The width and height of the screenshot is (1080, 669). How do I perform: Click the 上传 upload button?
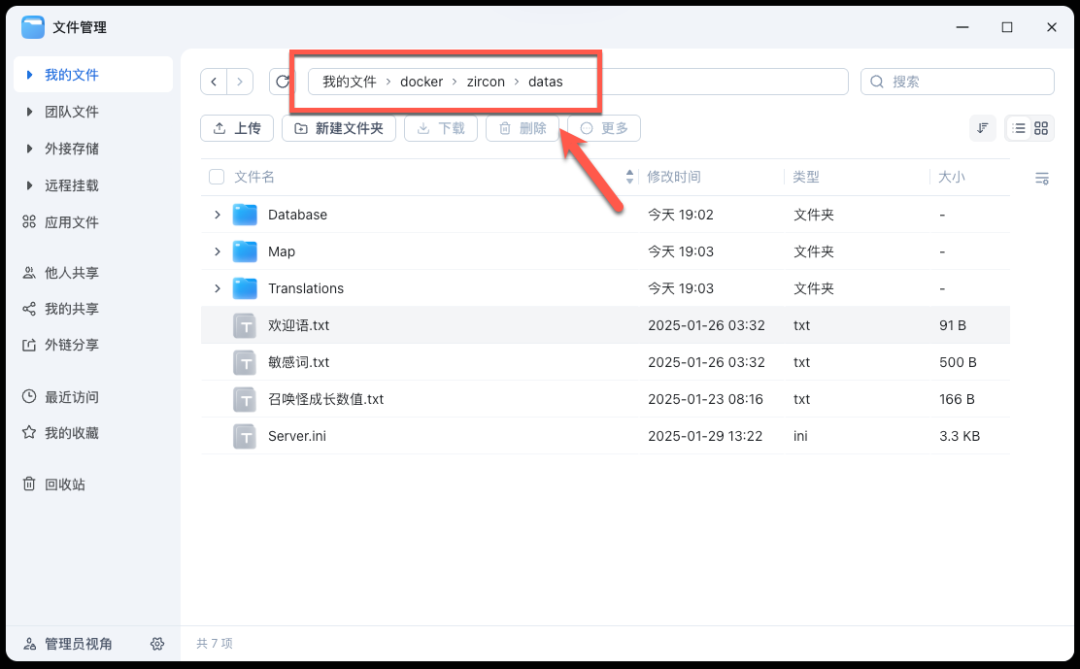point(236,128)
